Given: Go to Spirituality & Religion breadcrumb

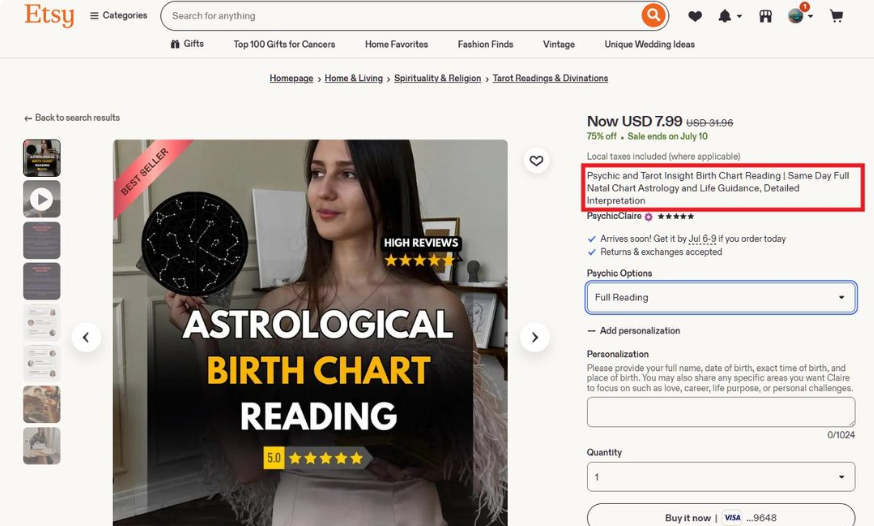Looking at the screenshot, I should (438, 78).
